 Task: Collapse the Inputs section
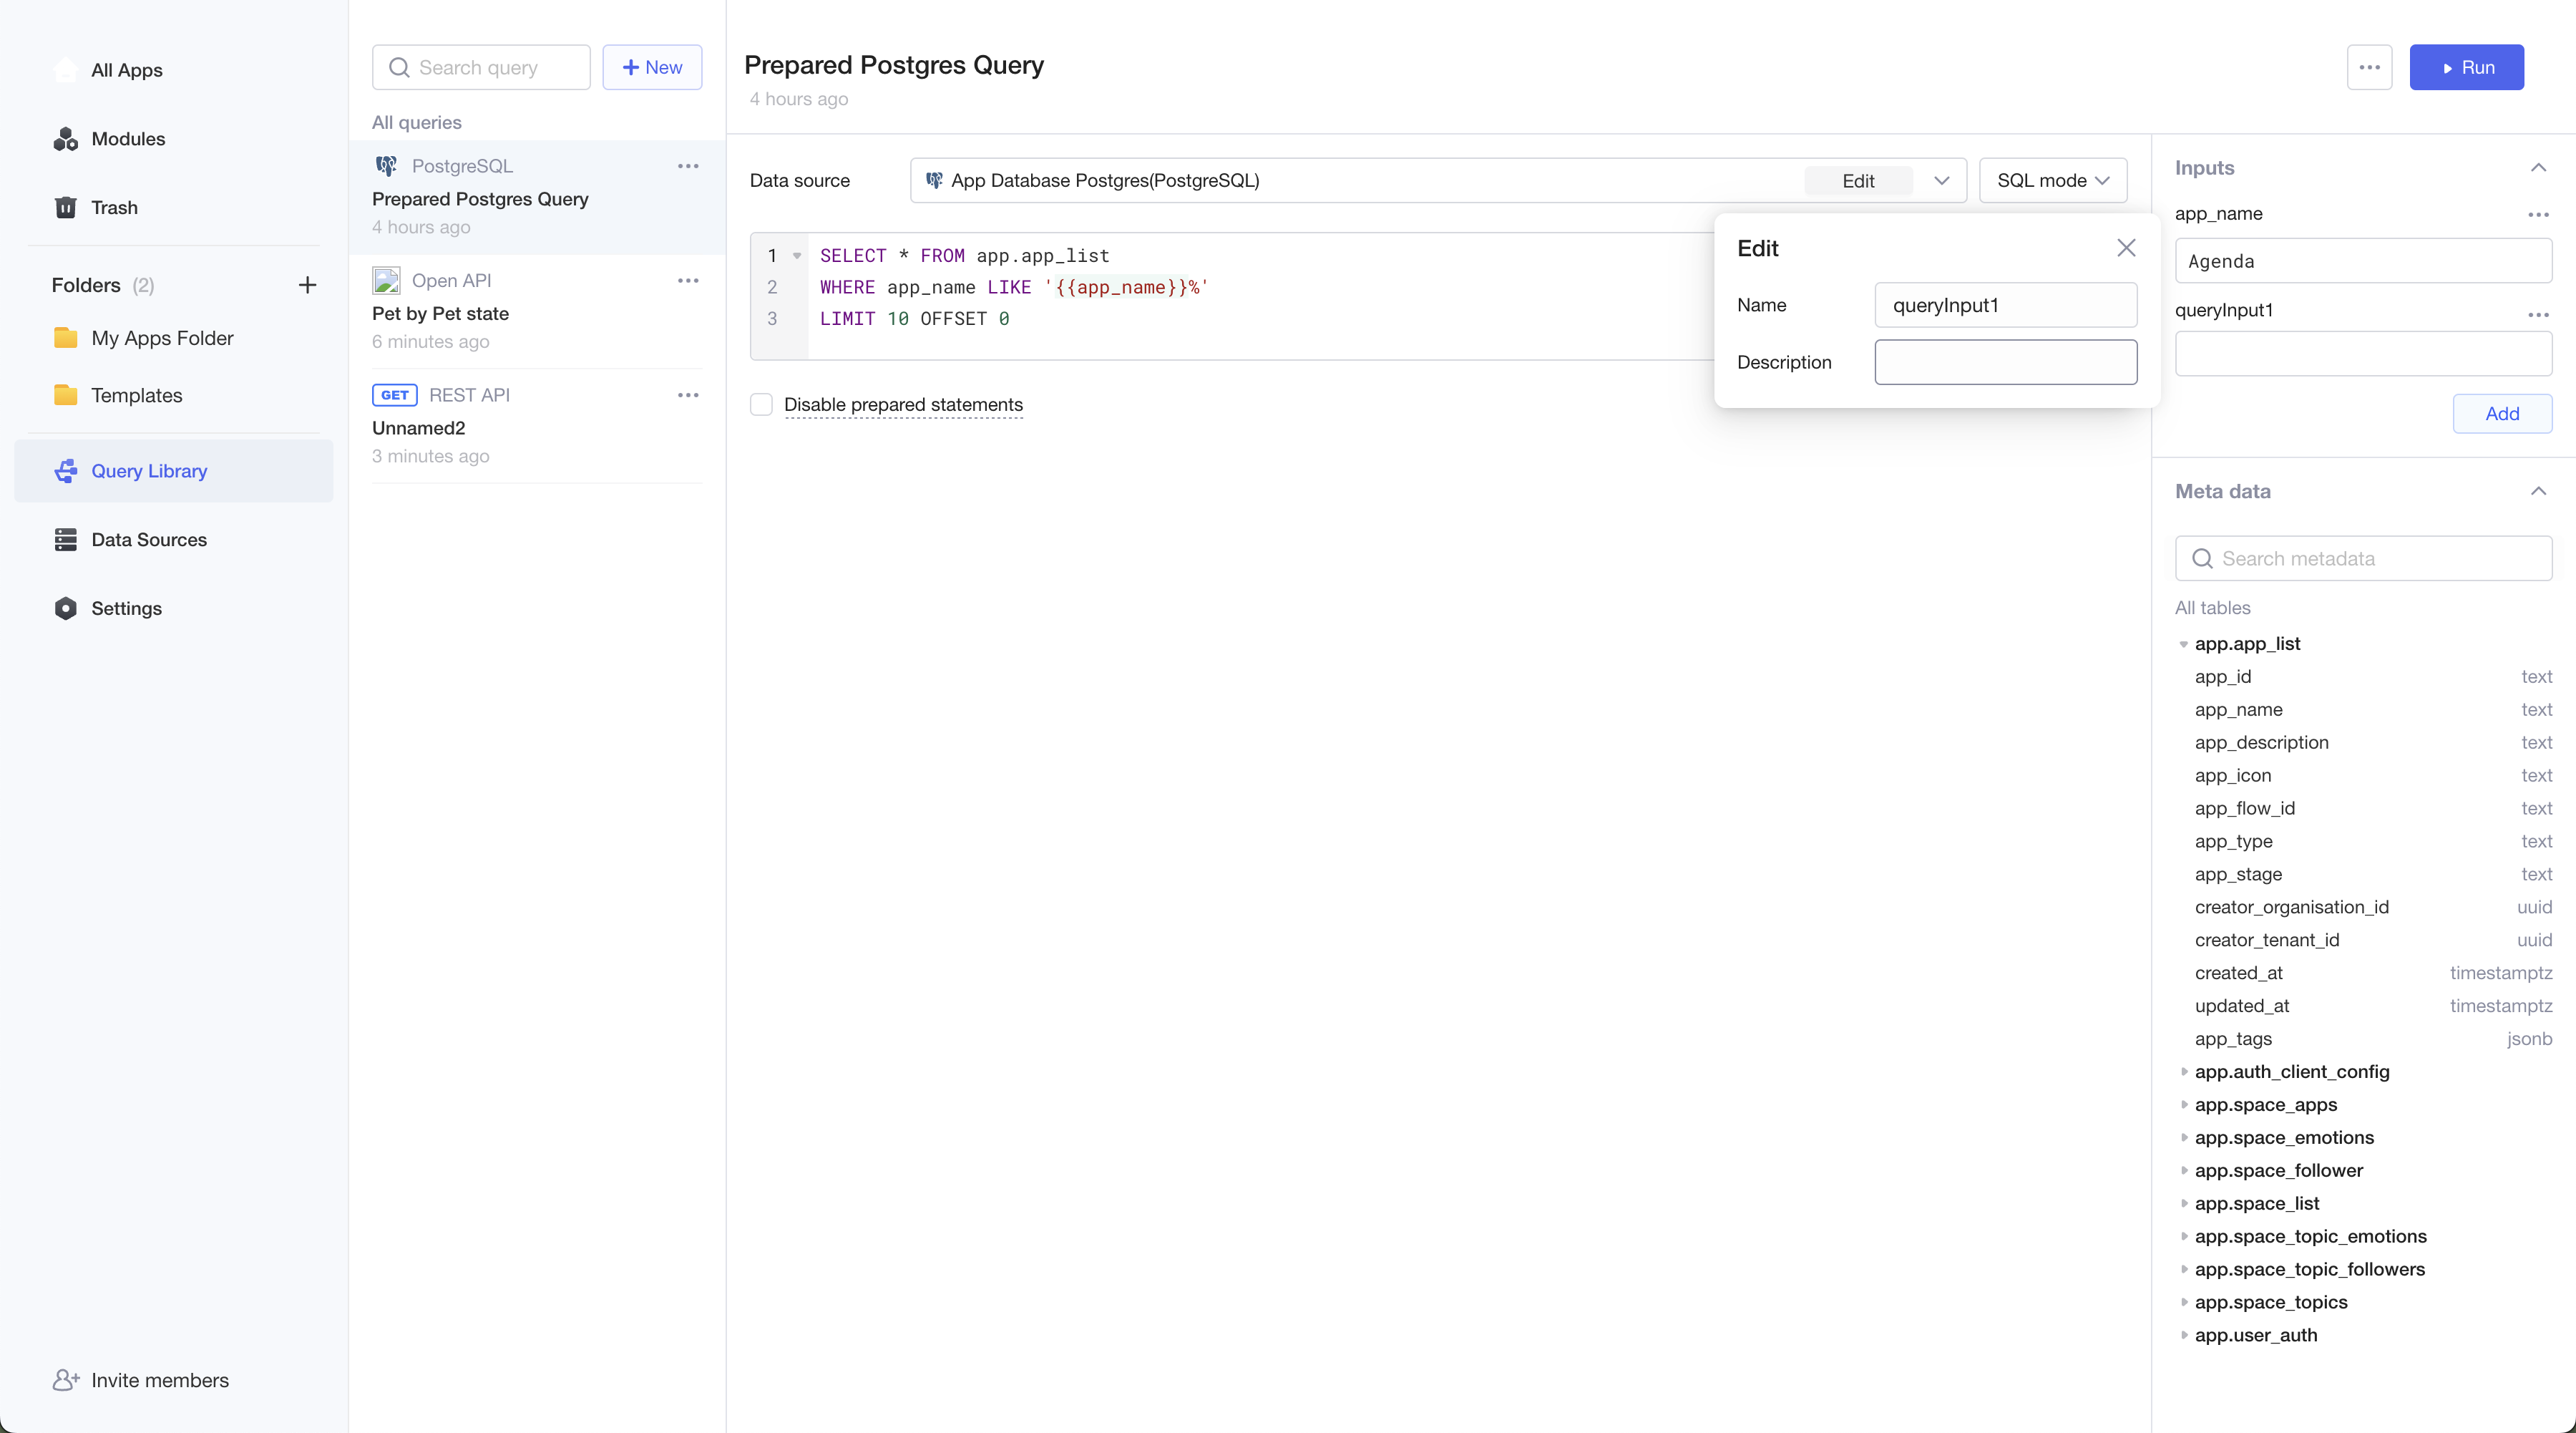click(2538, 168)
